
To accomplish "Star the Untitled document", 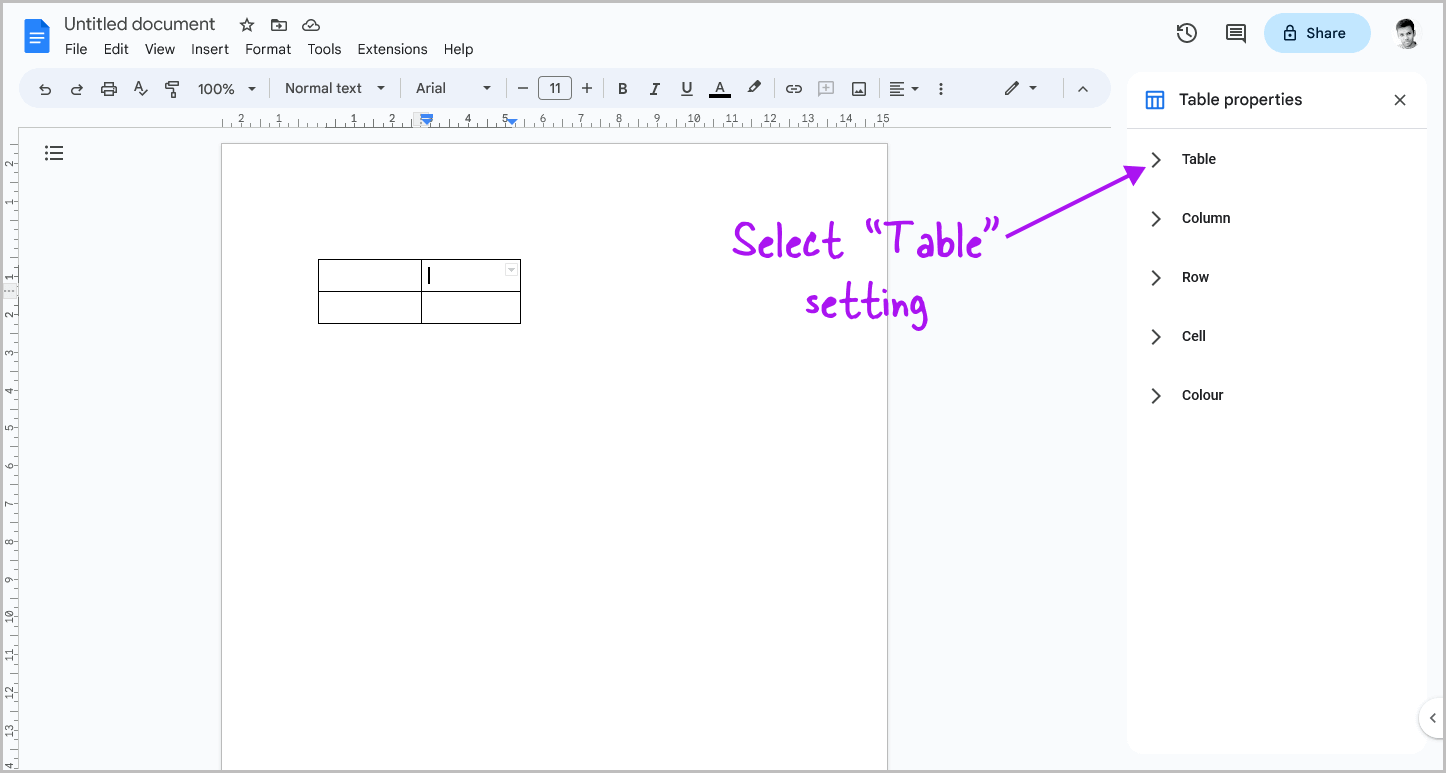I will 247,25.
